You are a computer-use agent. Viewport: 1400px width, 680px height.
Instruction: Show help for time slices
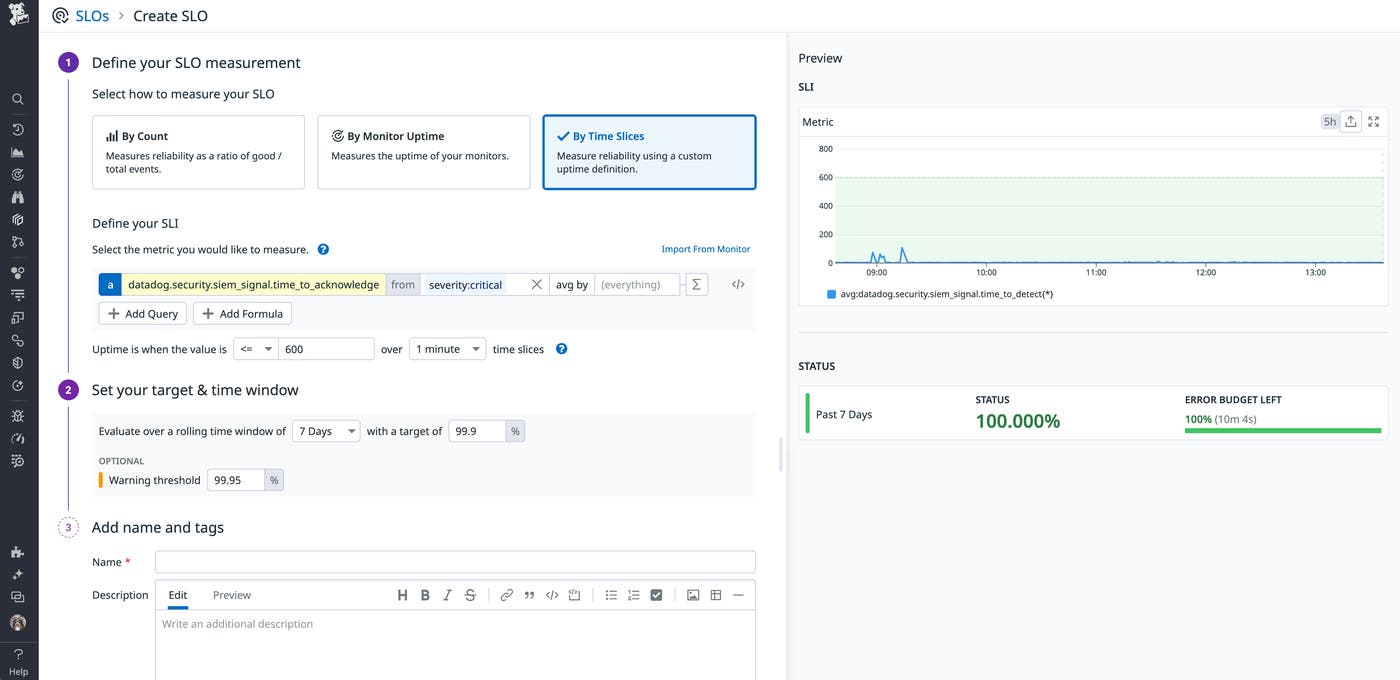(x=561, y=349)
